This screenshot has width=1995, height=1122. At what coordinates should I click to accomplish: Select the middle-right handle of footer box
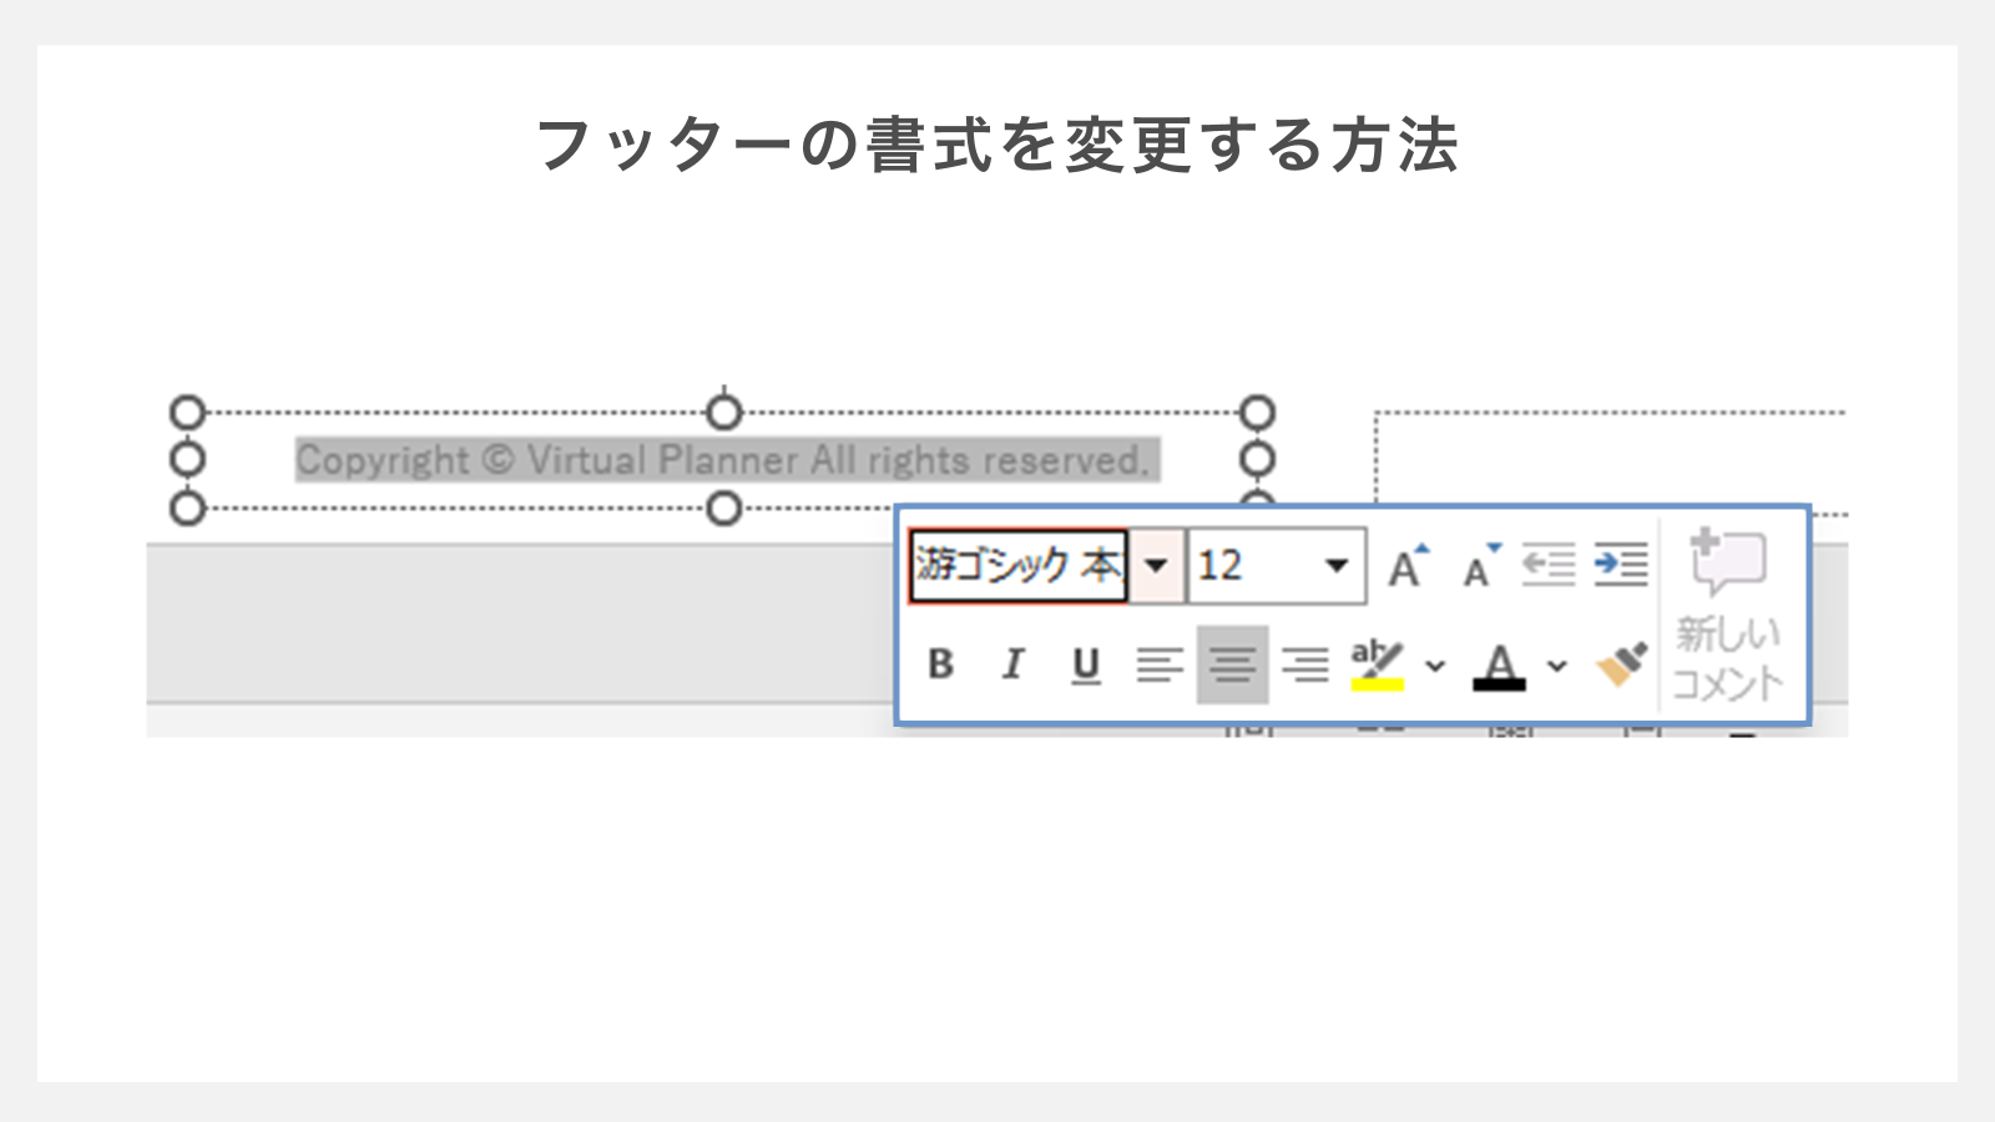1257,459
